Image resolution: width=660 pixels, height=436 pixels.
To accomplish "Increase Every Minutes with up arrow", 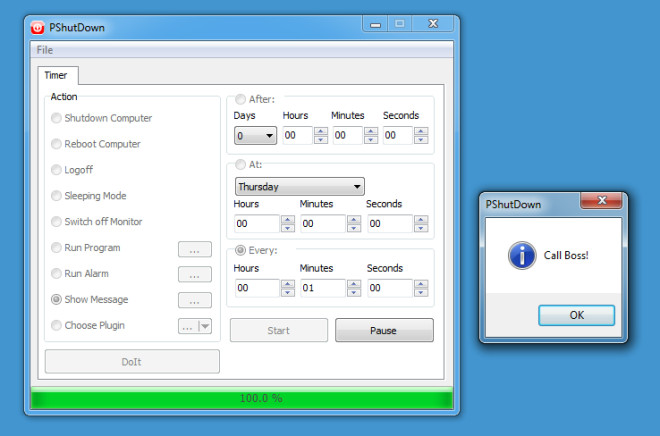I will click(x=354, y=284).
